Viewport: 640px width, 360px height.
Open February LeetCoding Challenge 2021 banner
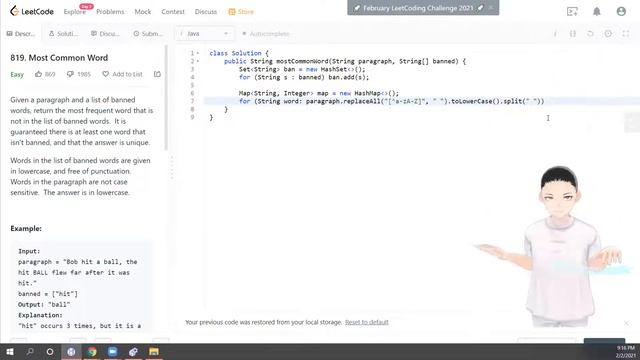(418, 8)
